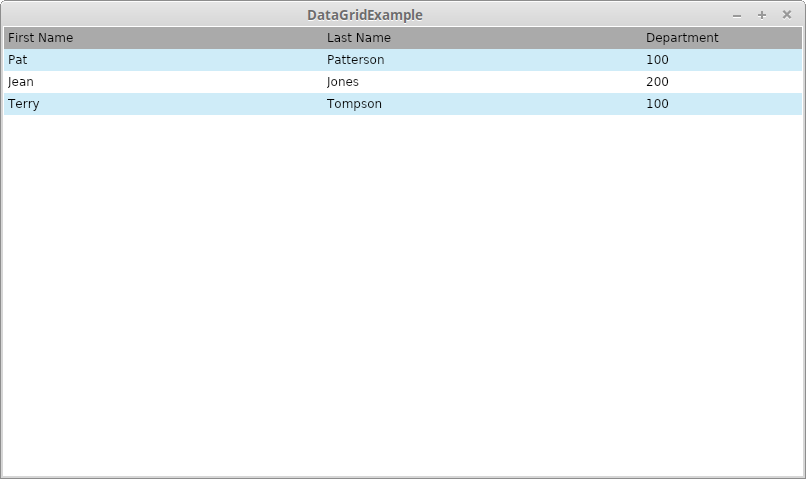Screen dimensions: 806x479
Task: Select the department 200 cell
Action: [657, 82]
